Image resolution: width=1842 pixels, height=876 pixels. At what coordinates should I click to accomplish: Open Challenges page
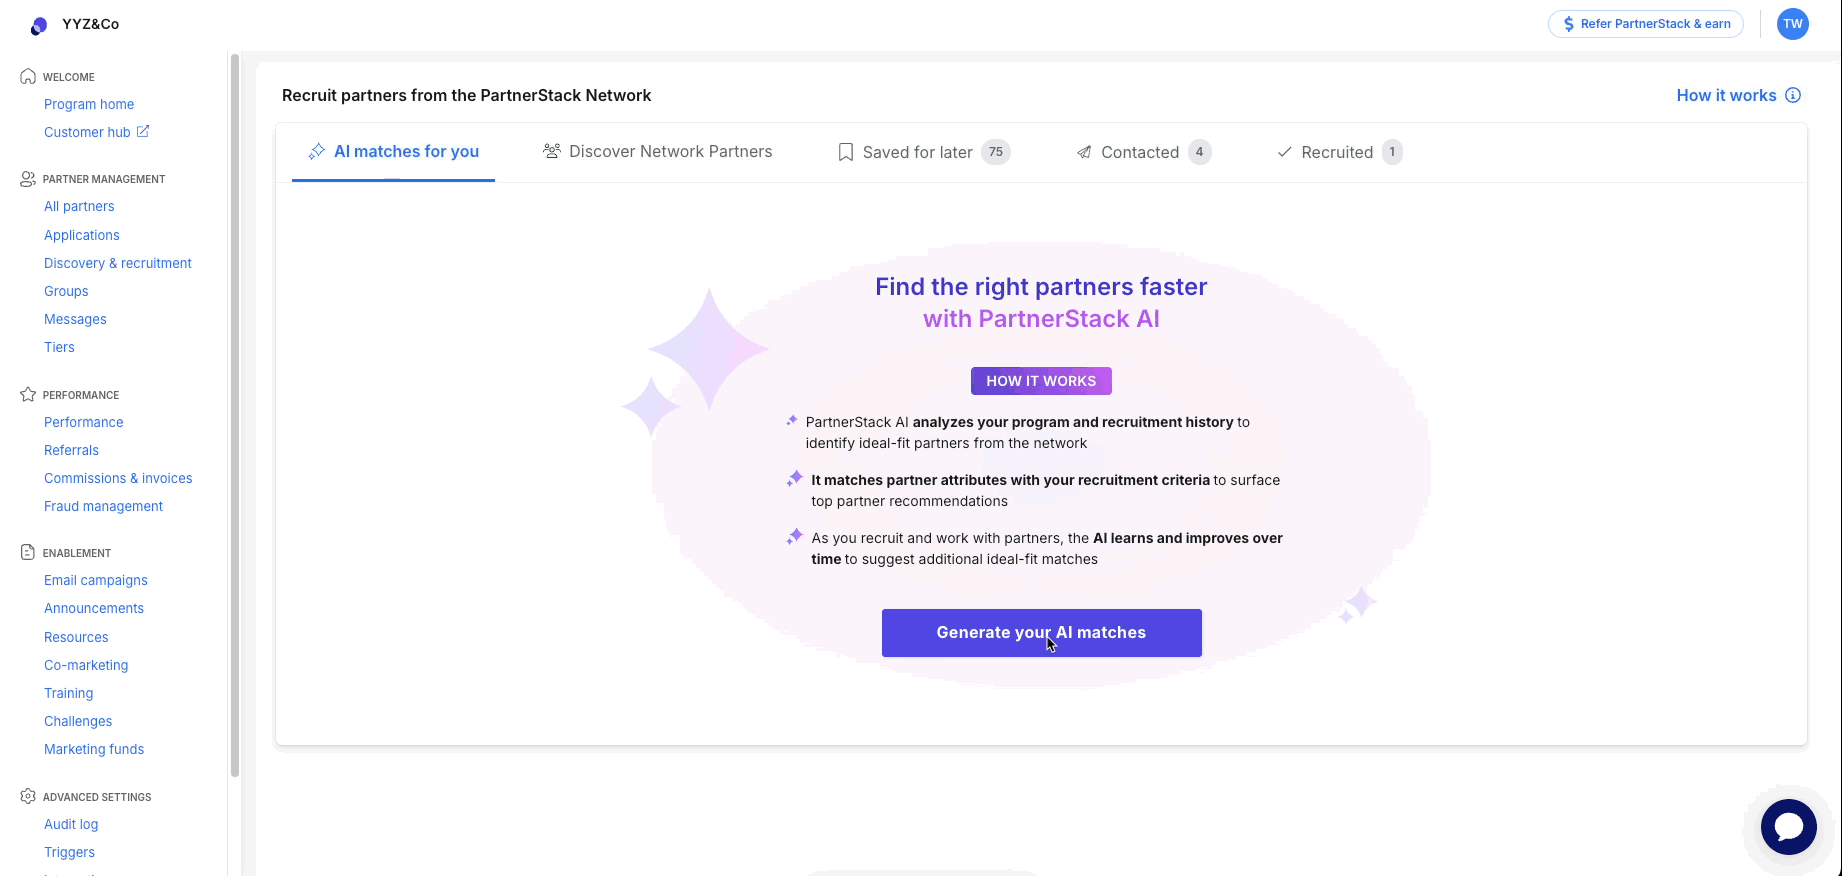pyautogui.click(x=78, y=721)
